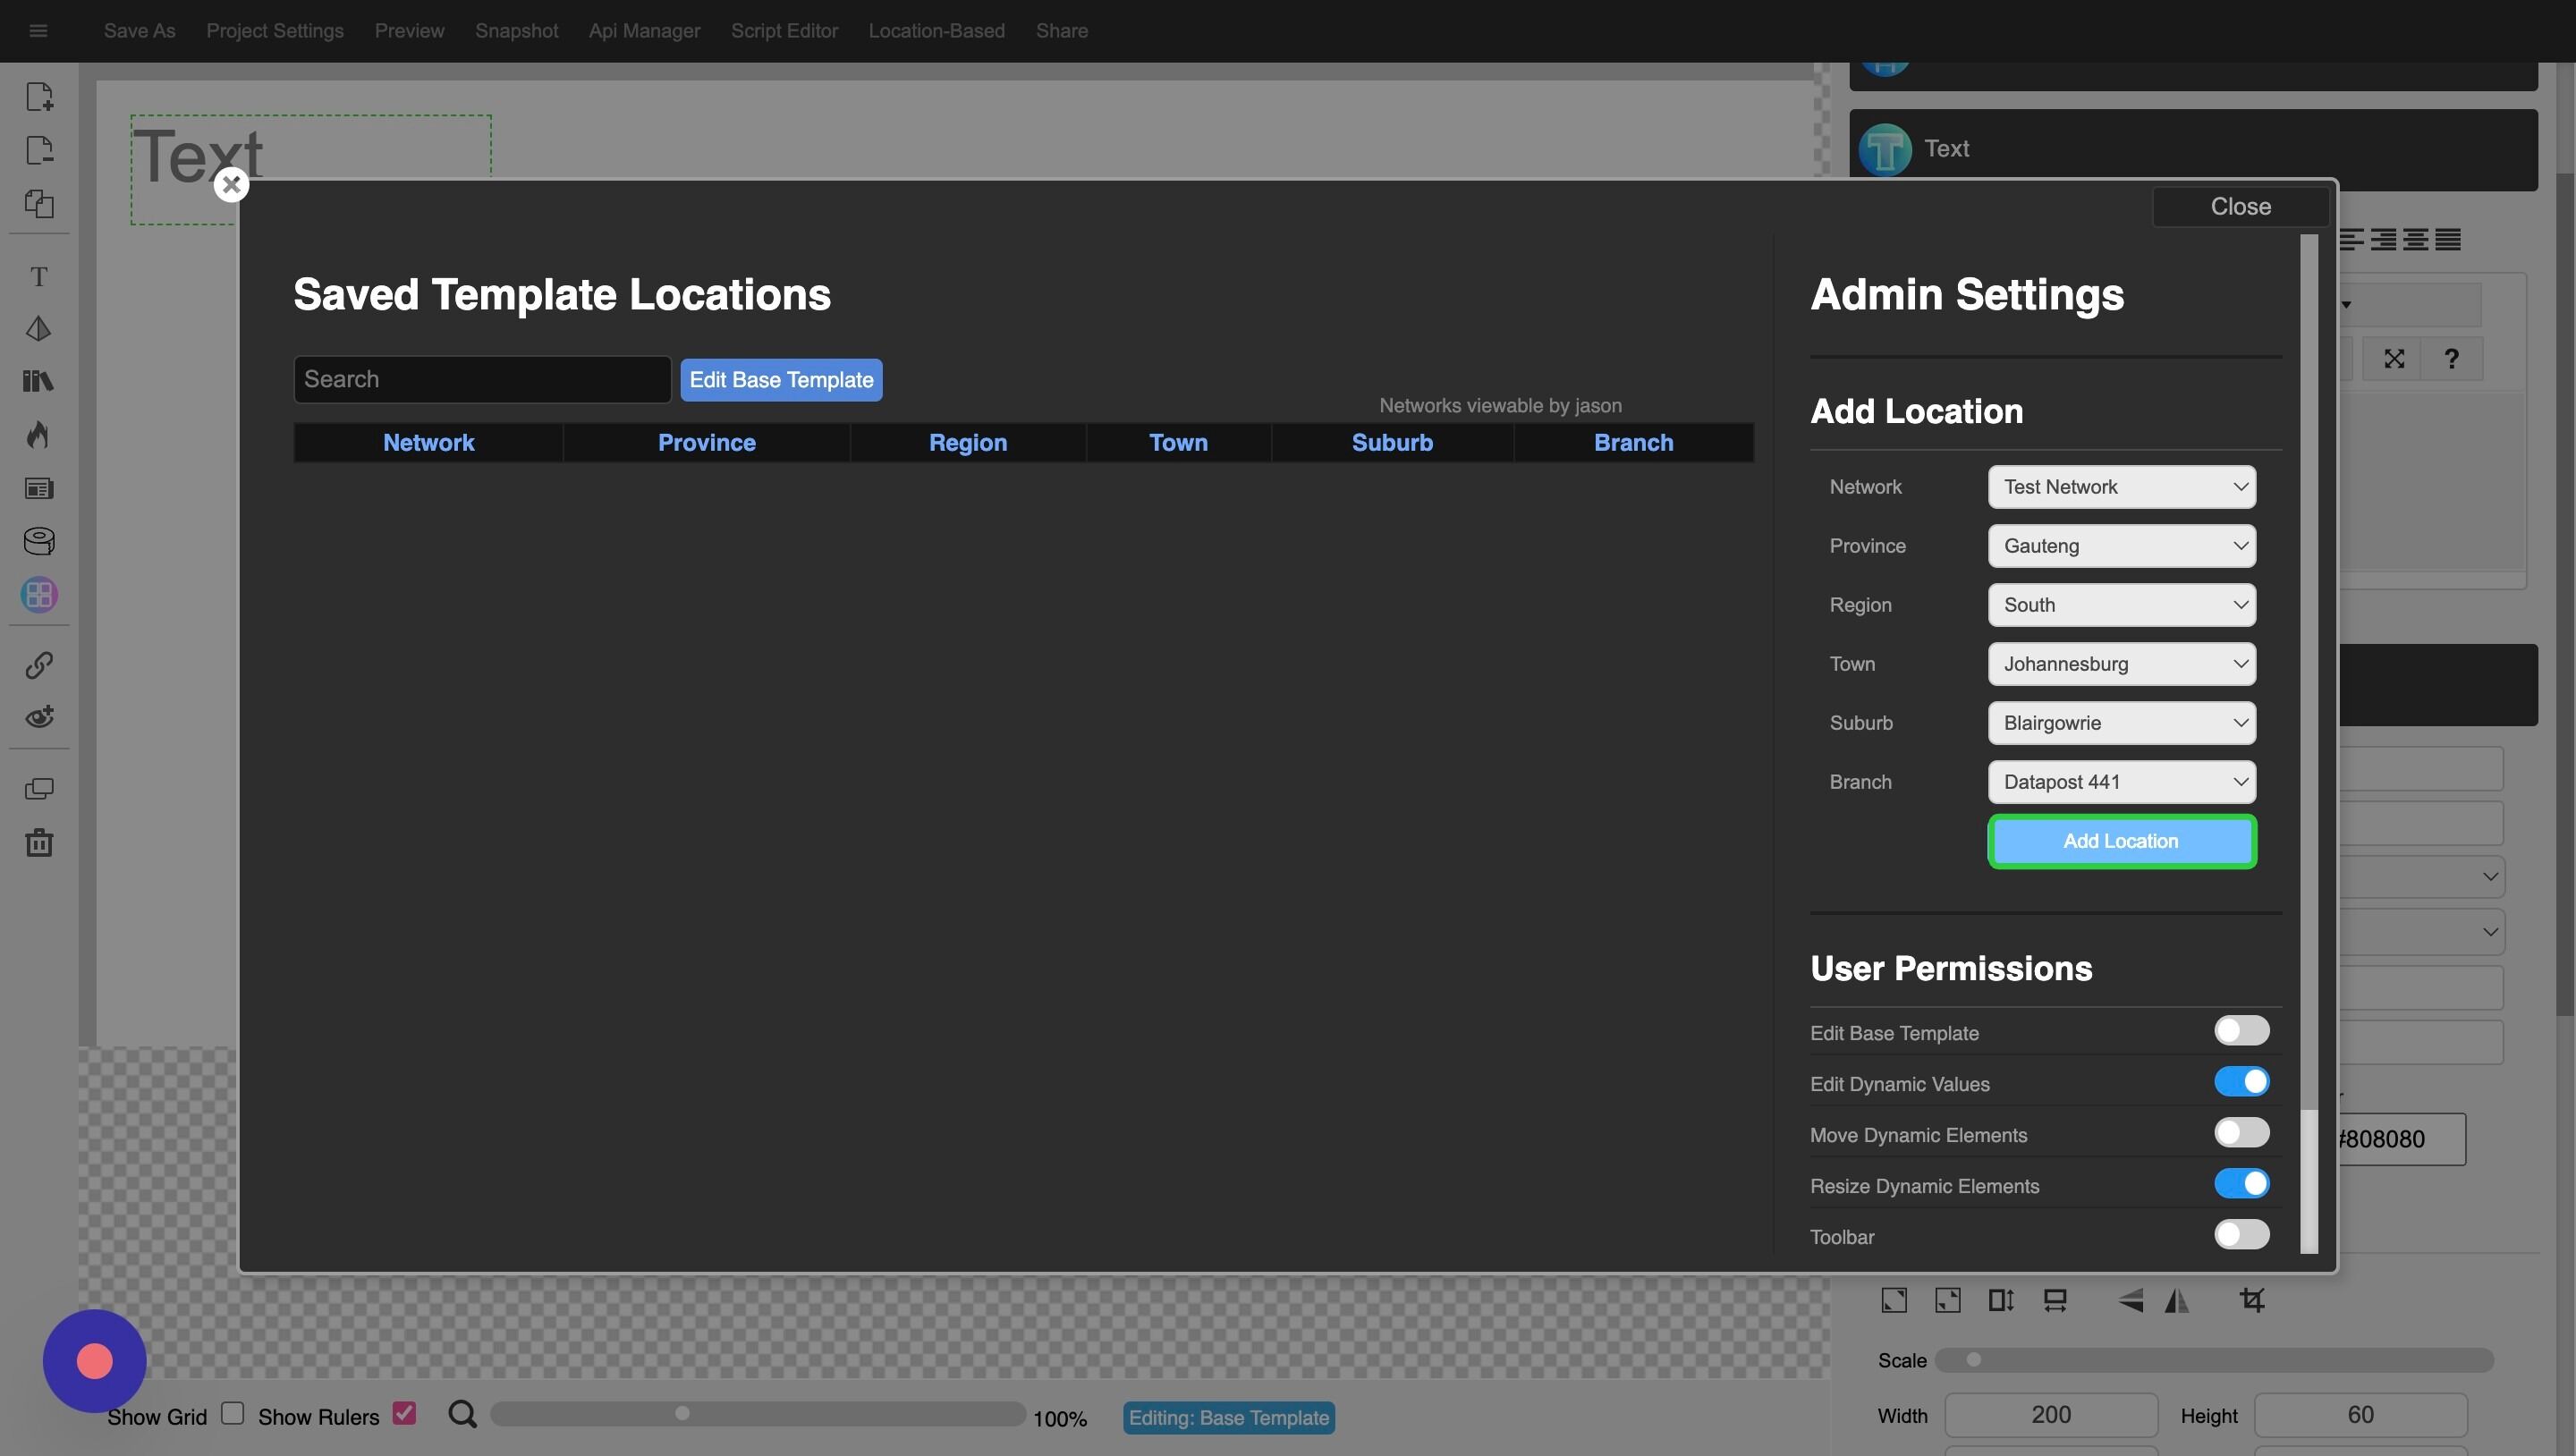Click the expand to full size icon
2576x1456 pixels.
click(x=1894, y=1300)
